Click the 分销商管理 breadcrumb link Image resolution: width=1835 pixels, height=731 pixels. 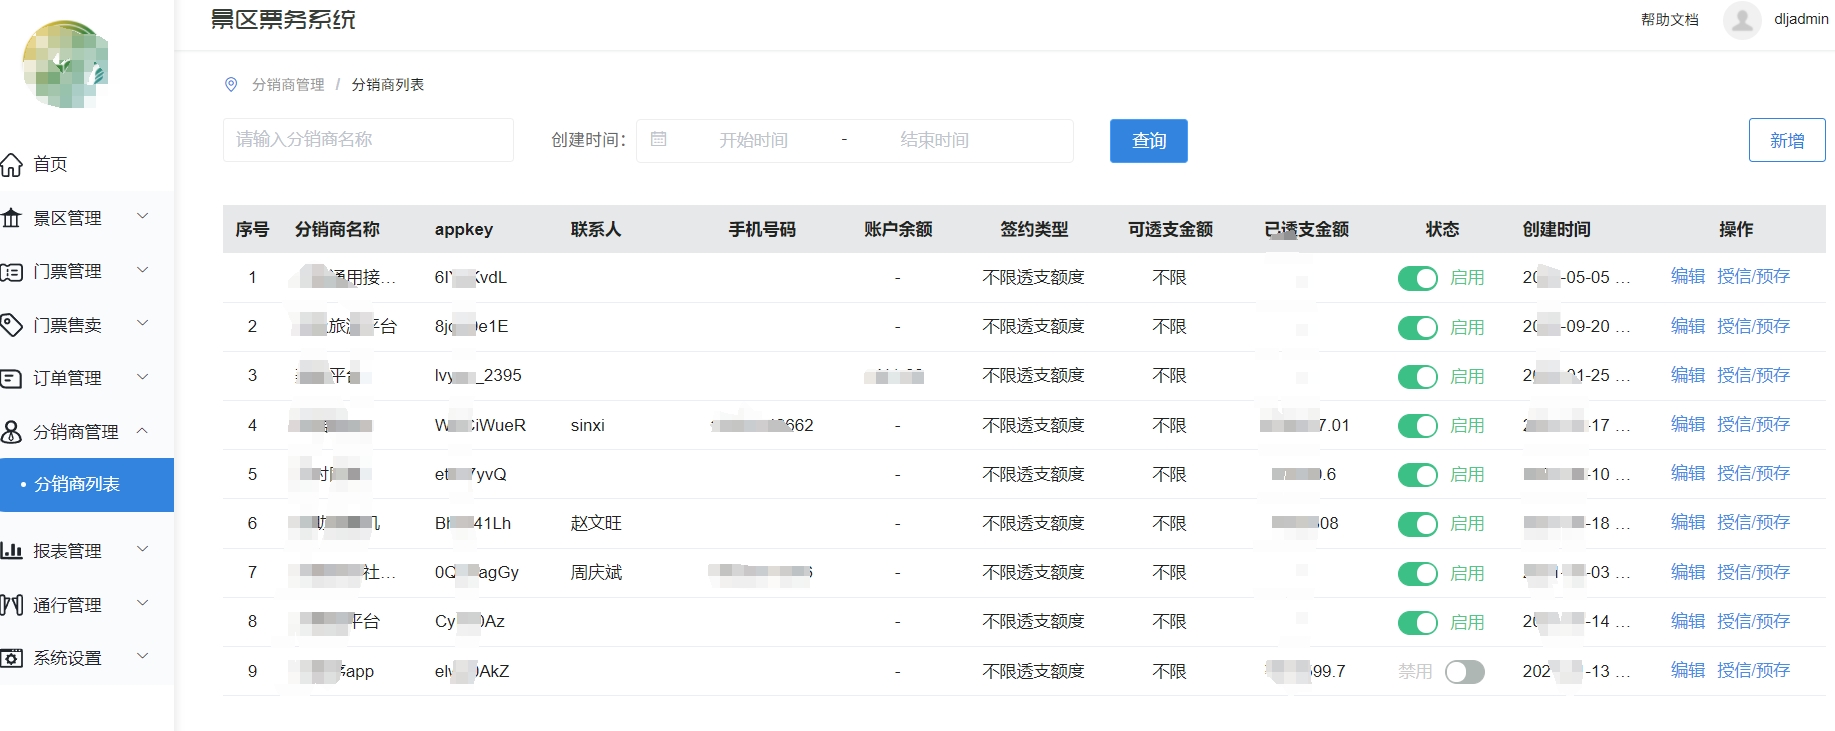coord(288,85)
